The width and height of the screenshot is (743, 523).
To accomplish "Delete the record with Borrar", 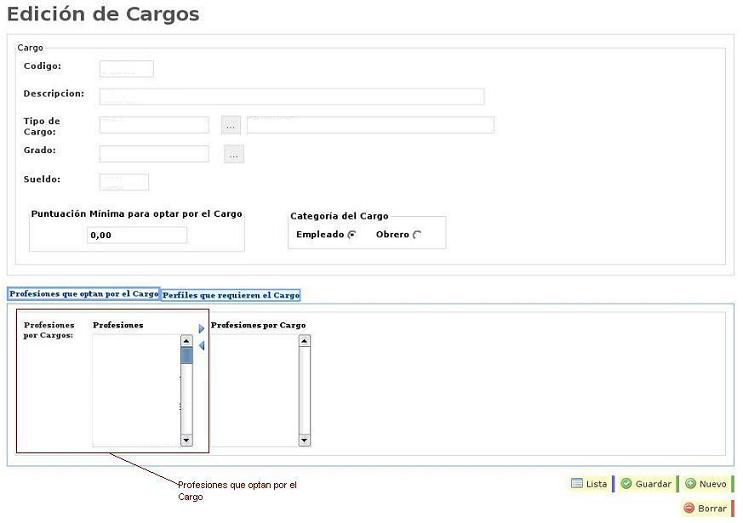I will tap(705, 508).
